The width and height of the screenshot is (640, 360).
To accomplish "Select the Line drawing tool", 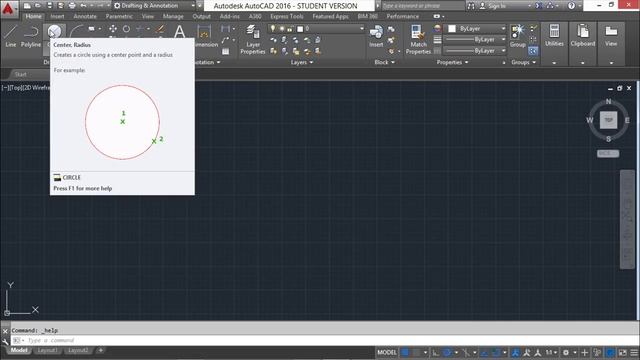I will pos(11,36).
